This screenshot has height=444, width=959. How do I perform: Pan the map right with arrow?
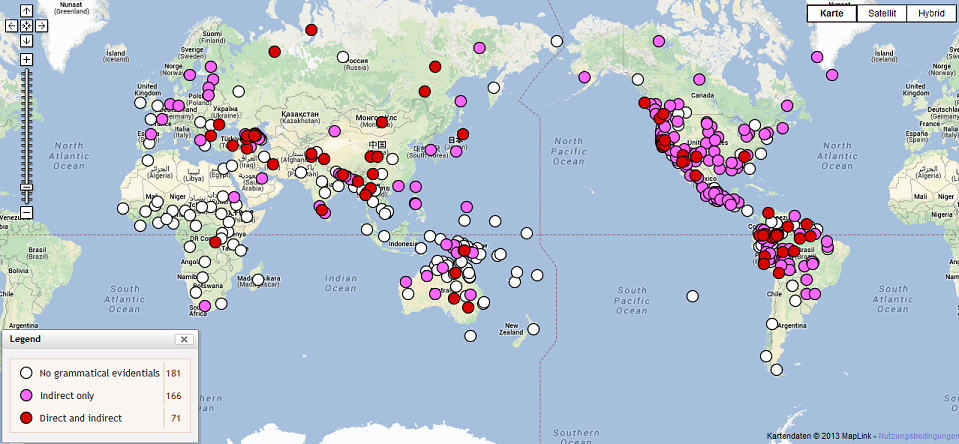(40, 25)
